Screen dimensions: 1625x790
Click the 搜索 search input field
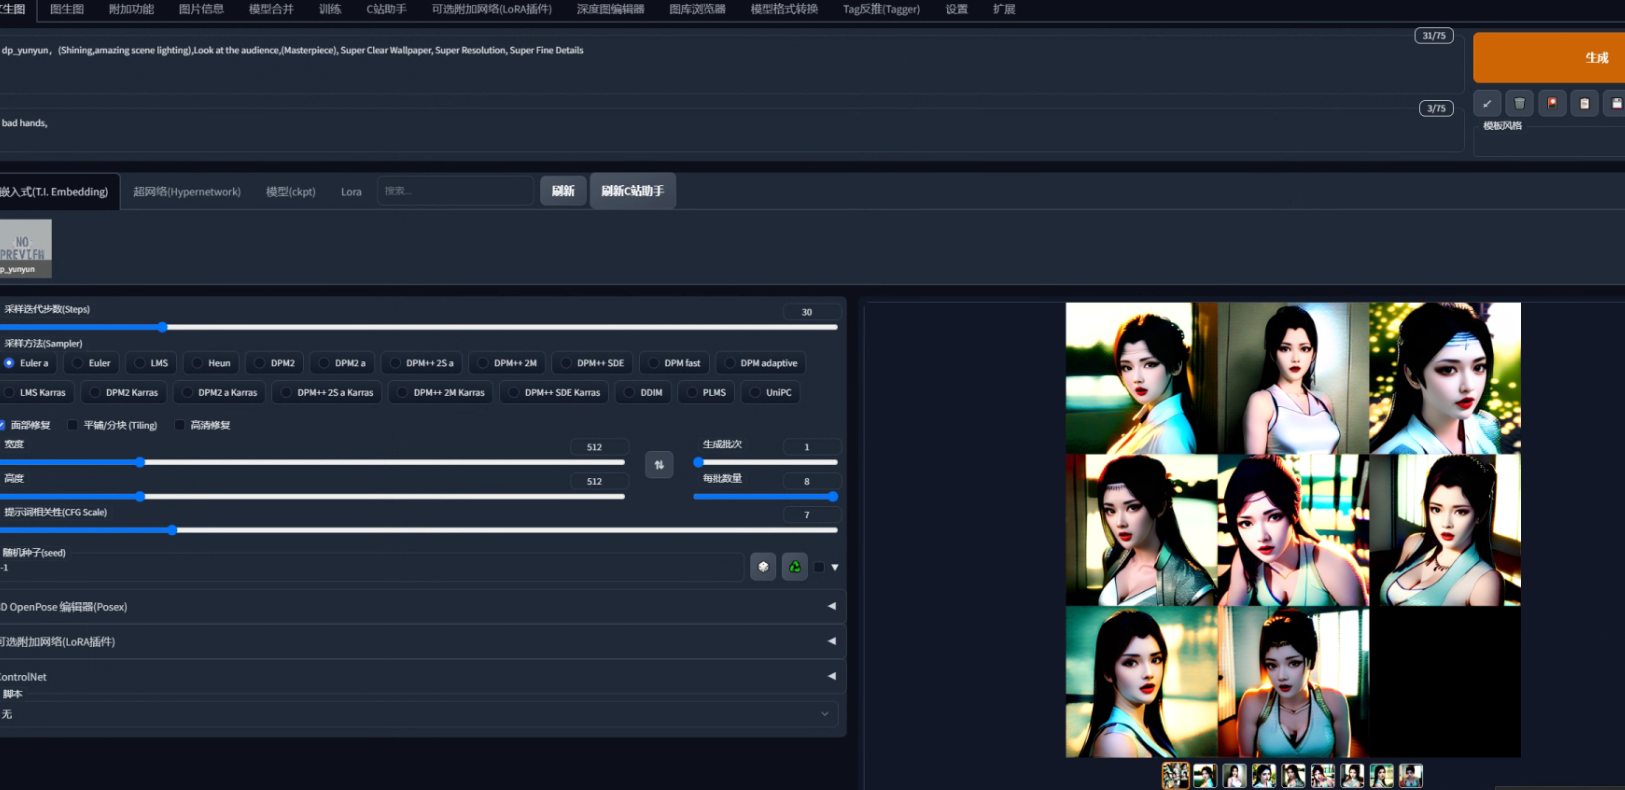click(455, 191)
